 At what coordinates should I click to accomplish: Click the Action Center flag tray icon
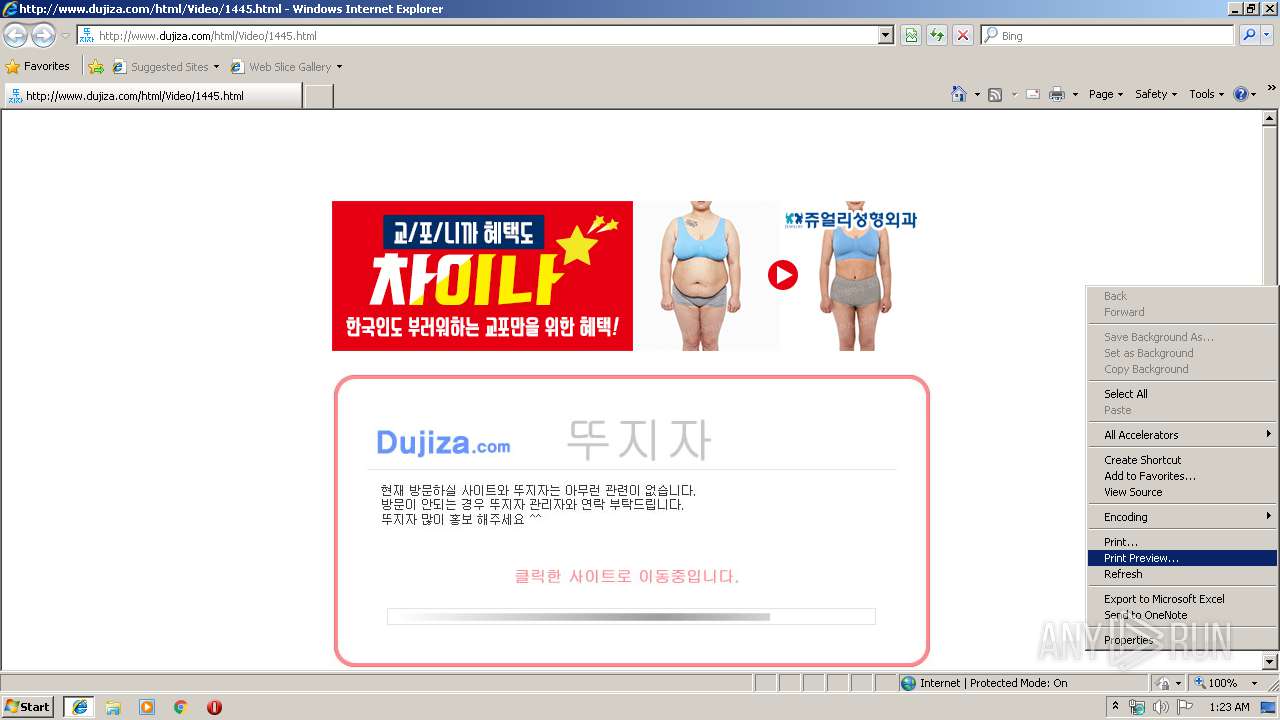(x=1185, y=707)
